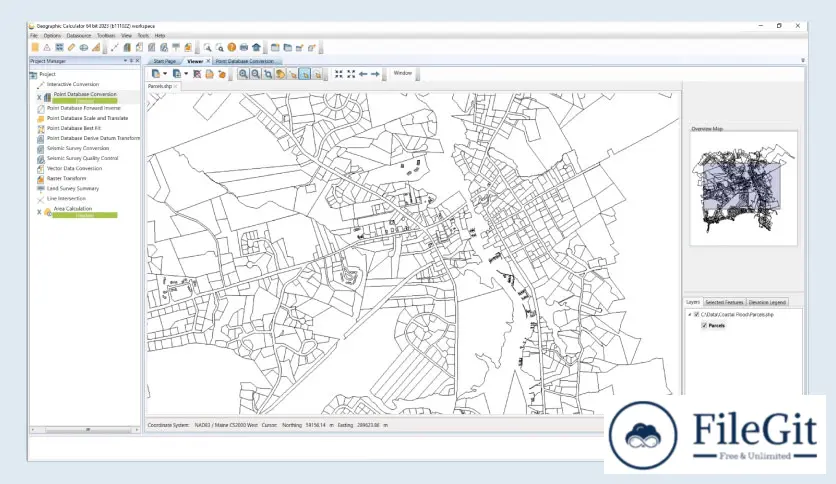Select the zoom to window tool
This screenshot has height=484, width=836.
tap(268, 74)
